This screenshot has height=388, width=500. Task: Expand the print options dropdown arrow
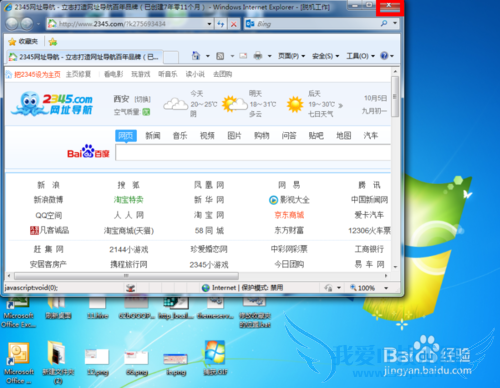tap(269, 56)
